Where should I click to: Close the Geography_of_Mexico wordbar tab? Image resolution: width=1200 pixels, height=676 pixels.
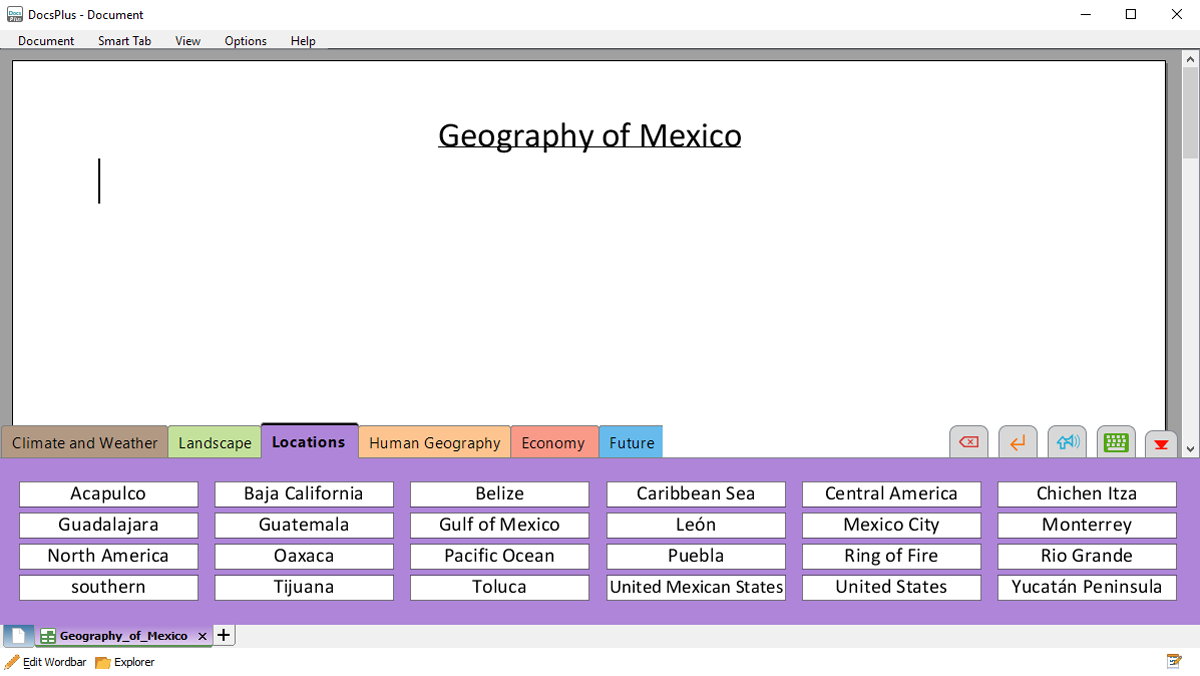coord(202,636)
